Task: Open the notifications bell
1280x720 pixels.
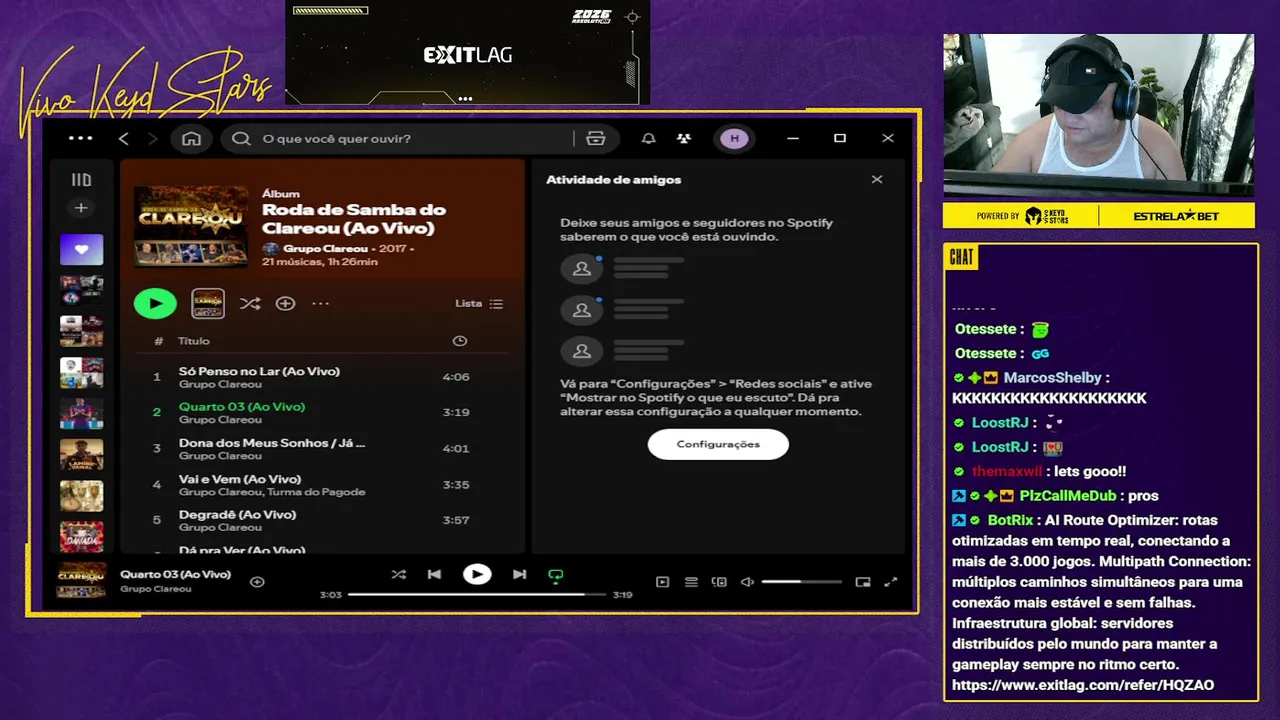Action: coord(649,139)
